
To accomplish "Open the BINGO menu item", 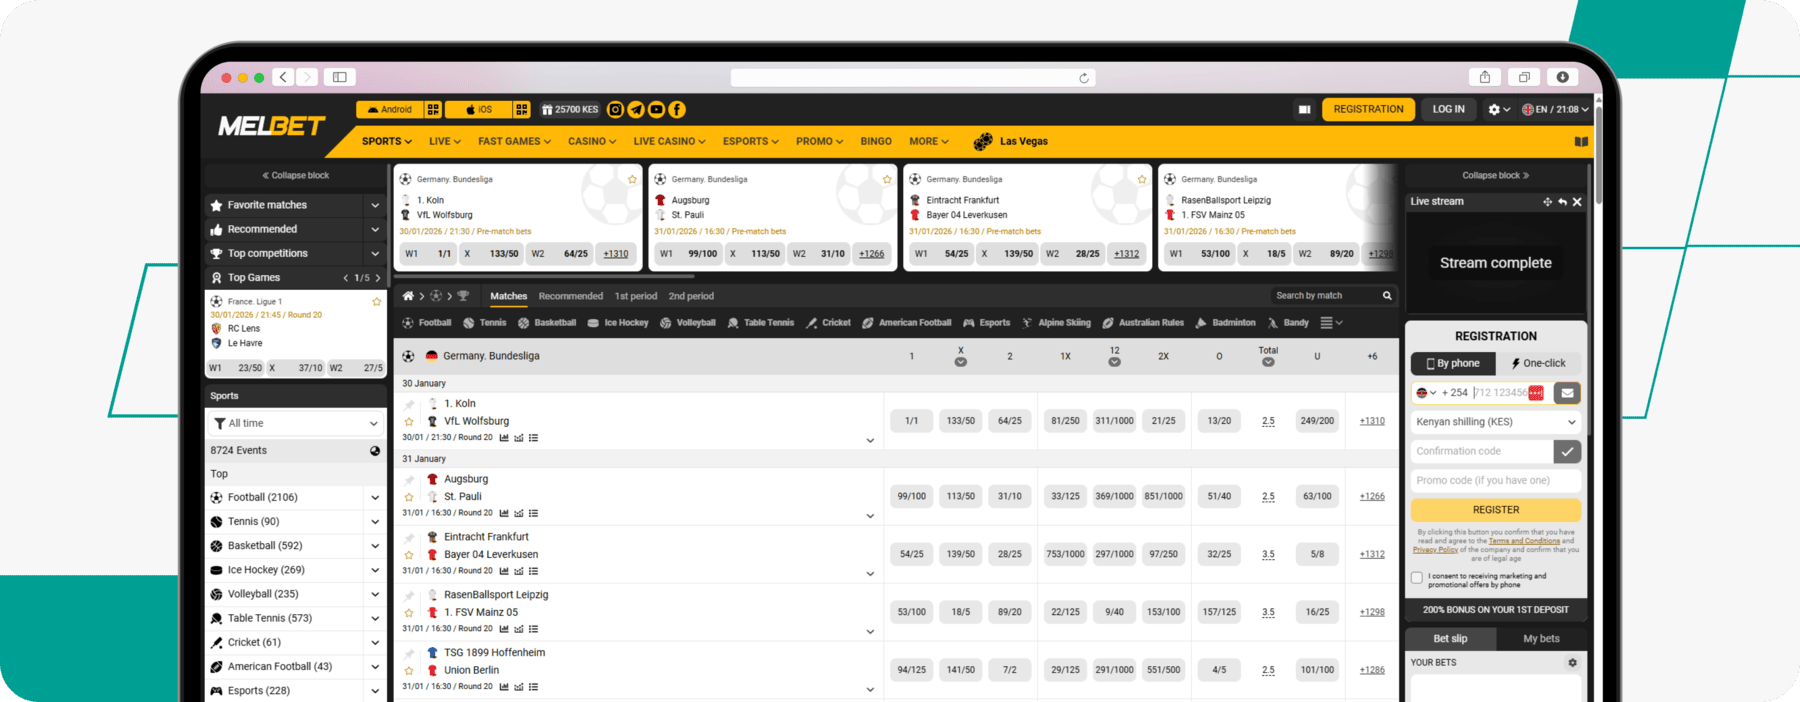I will click(x=876, y=142).
